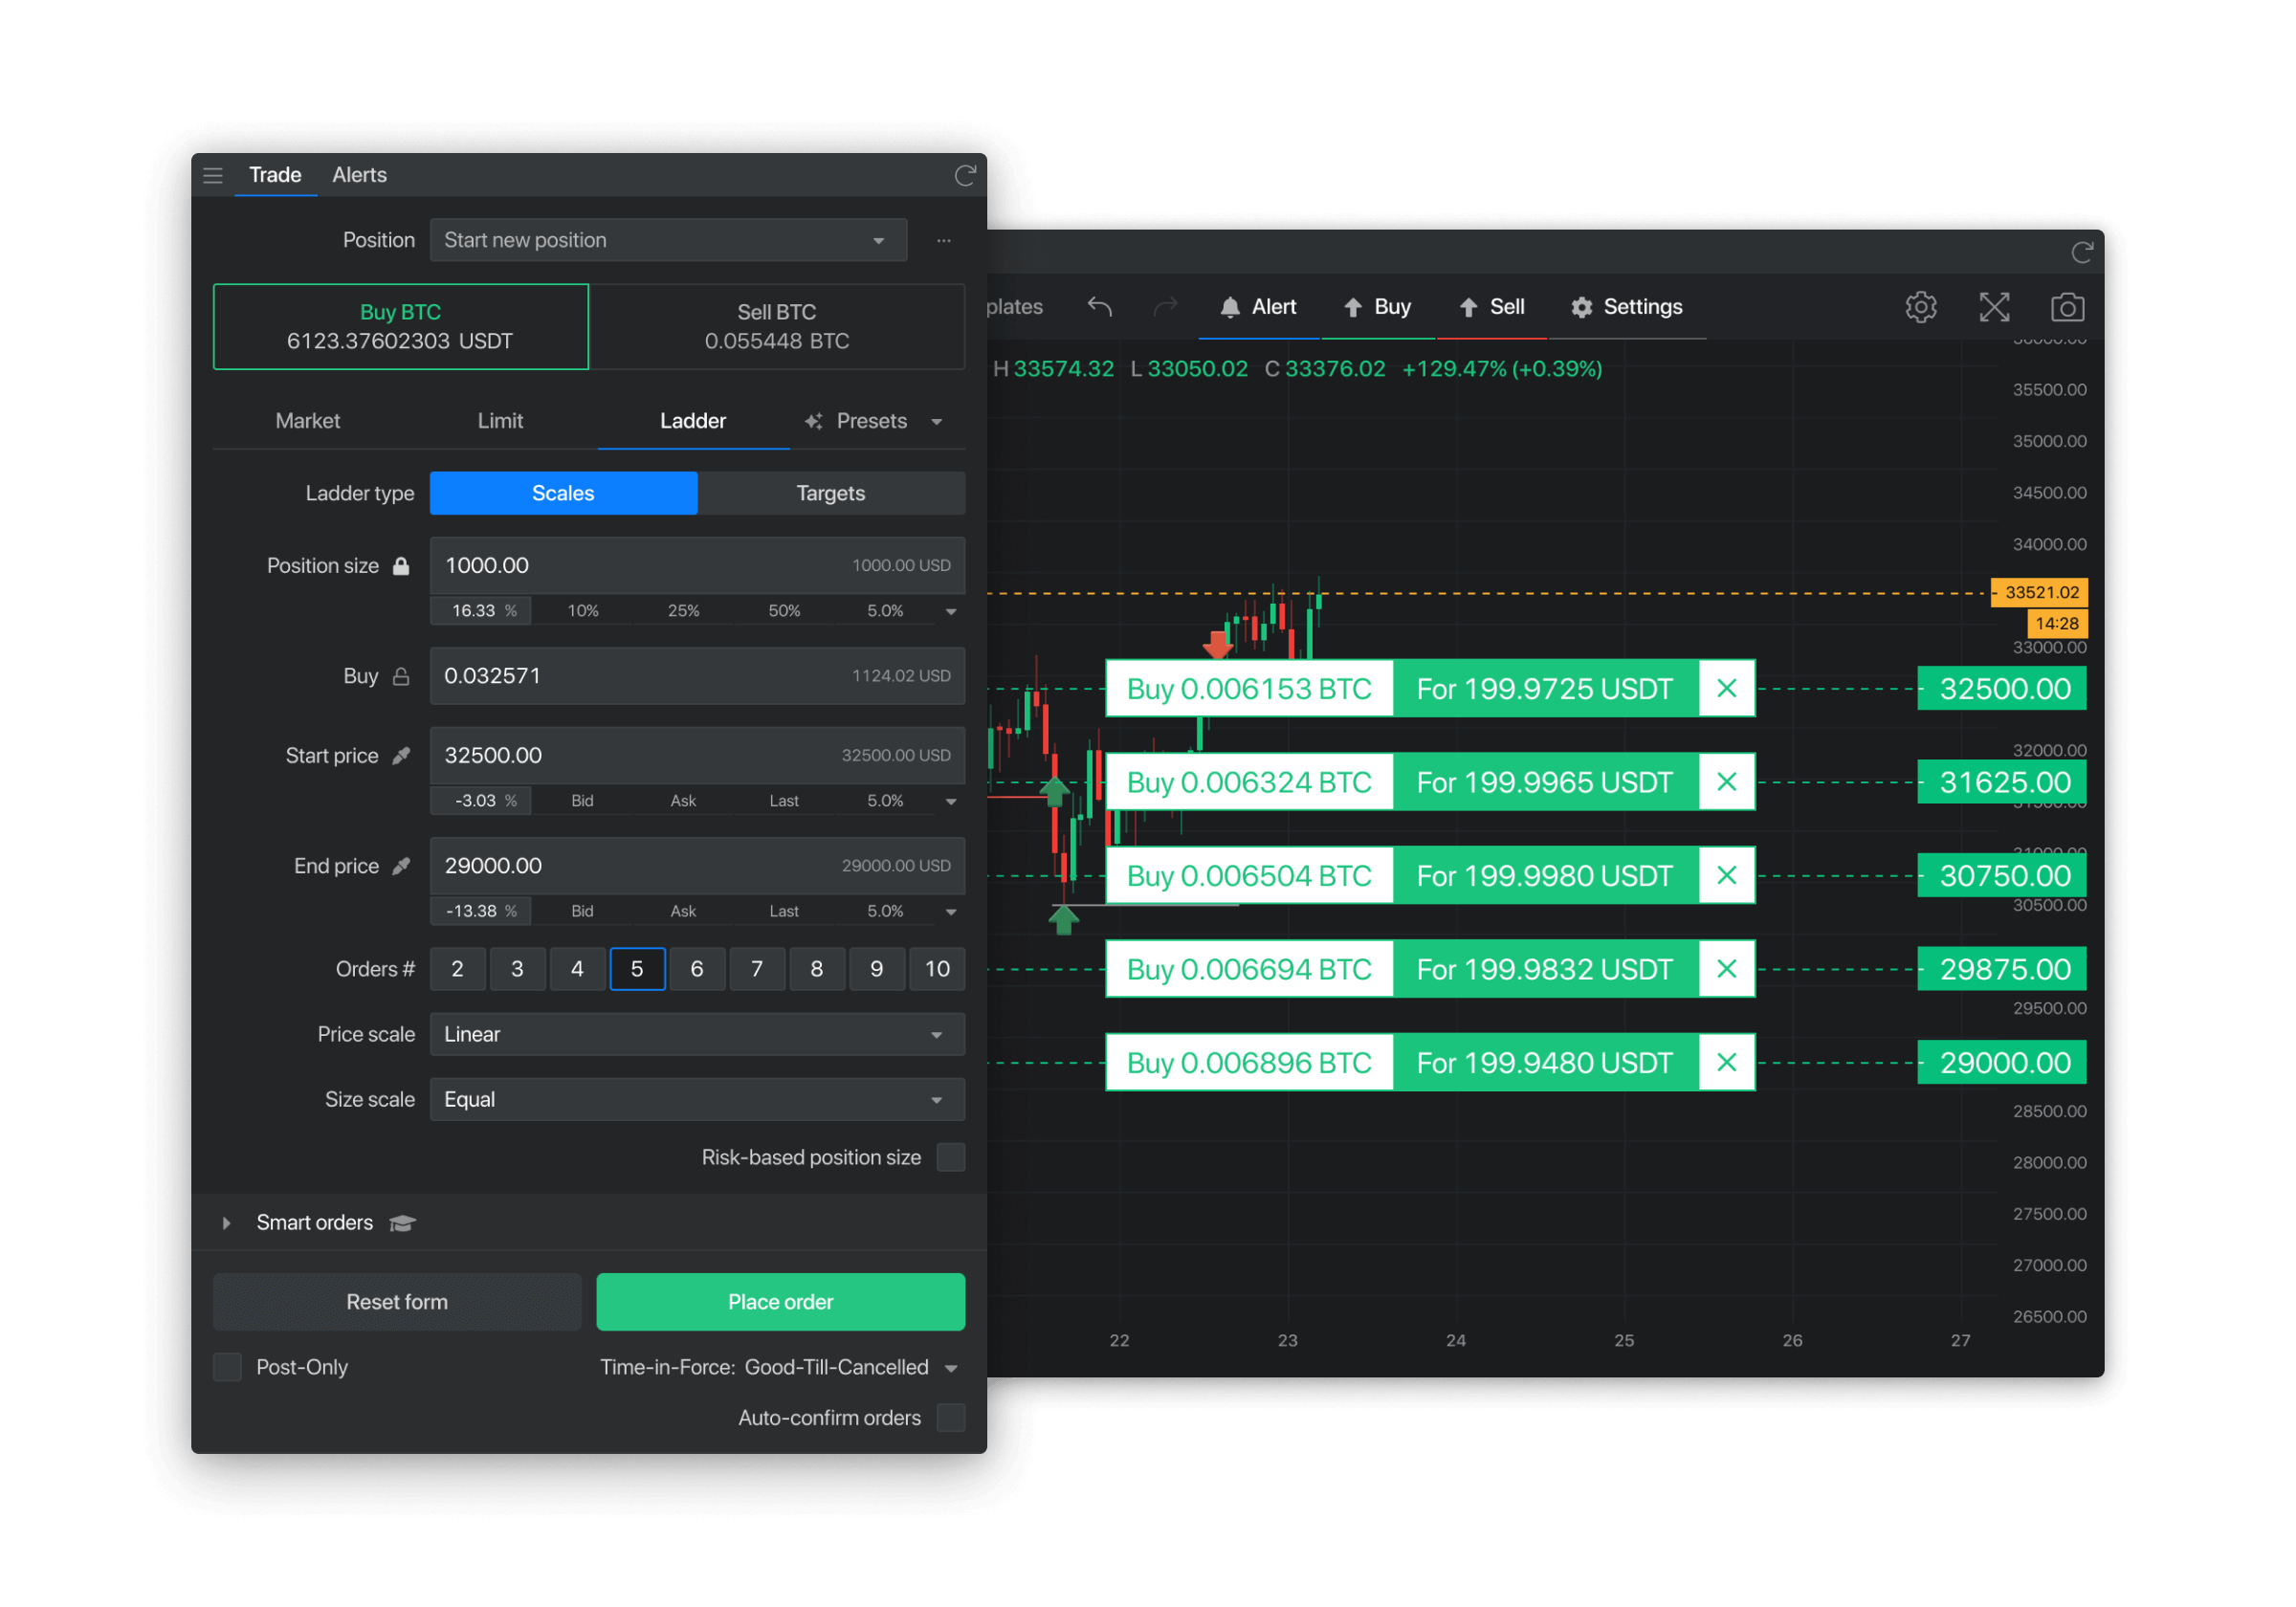Open Position size percentage dropdown arrow
This screenshot has width=2296, height=1607.
click(951, 611)
